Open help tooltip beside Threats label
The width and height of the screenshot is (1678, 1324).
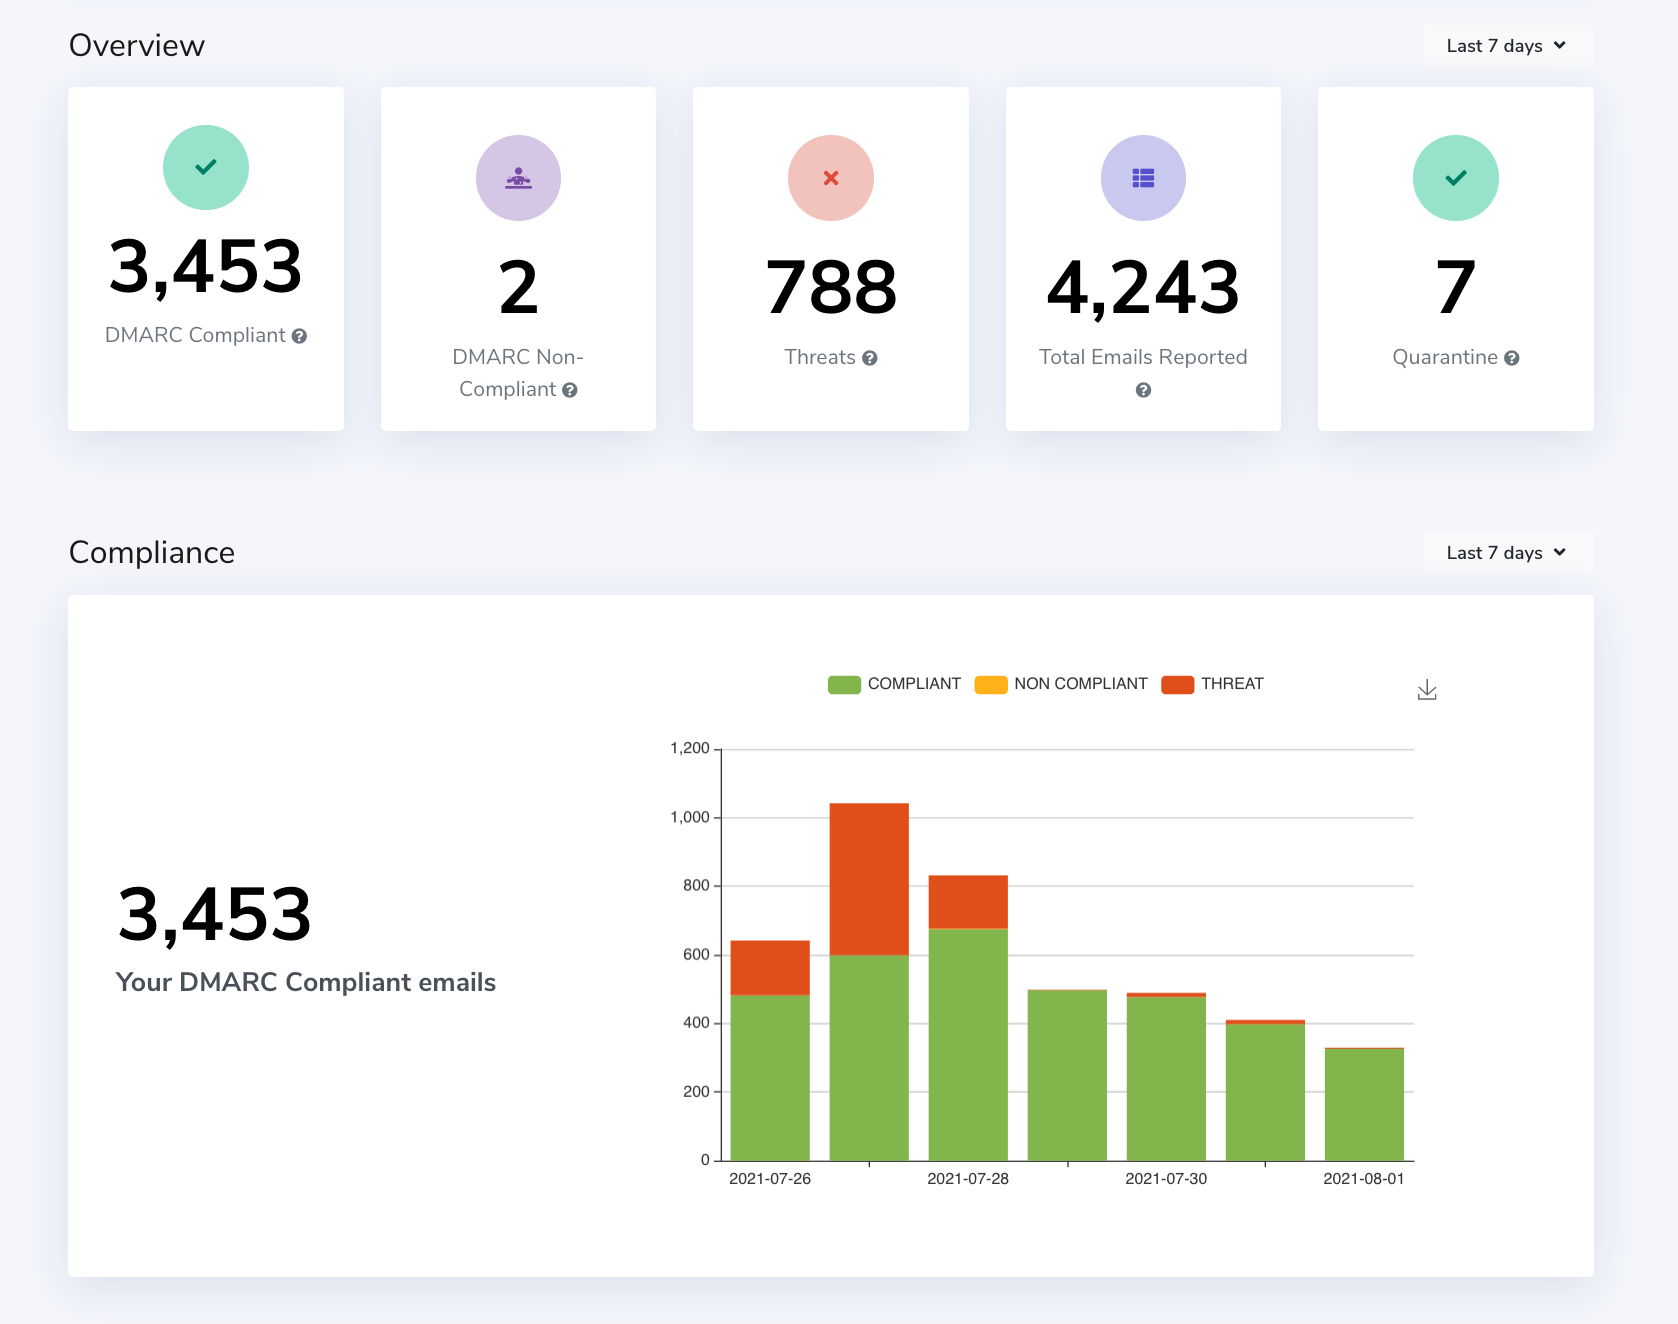[x=870, y=358]
